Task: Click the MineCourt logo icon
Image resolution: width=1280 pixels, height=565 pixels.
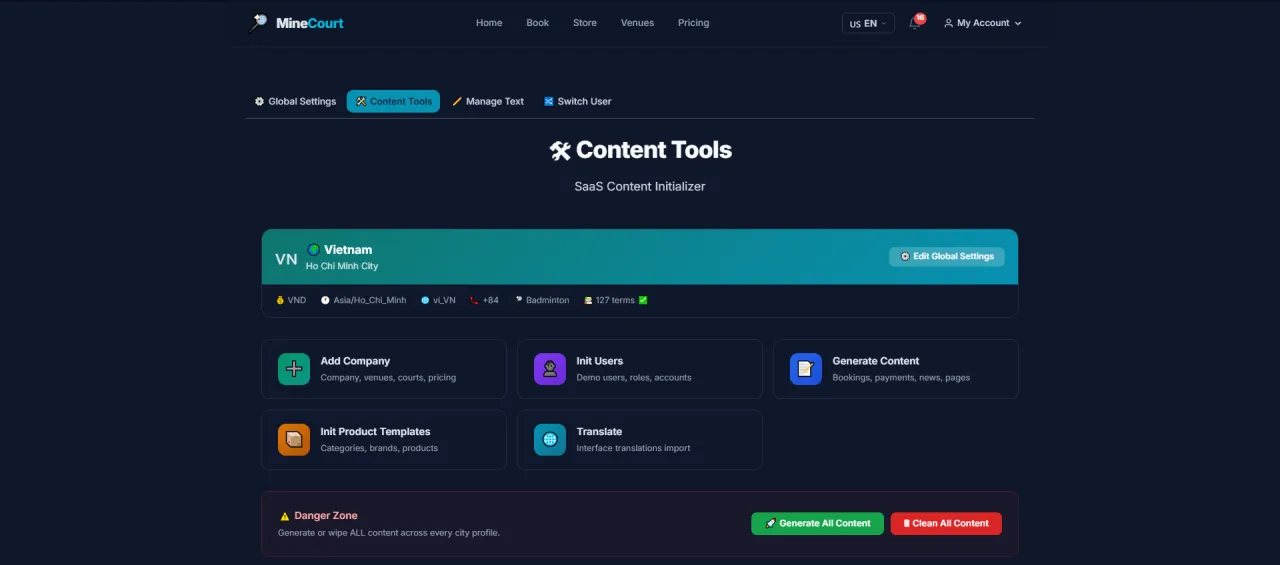Action: click(259, 22)
